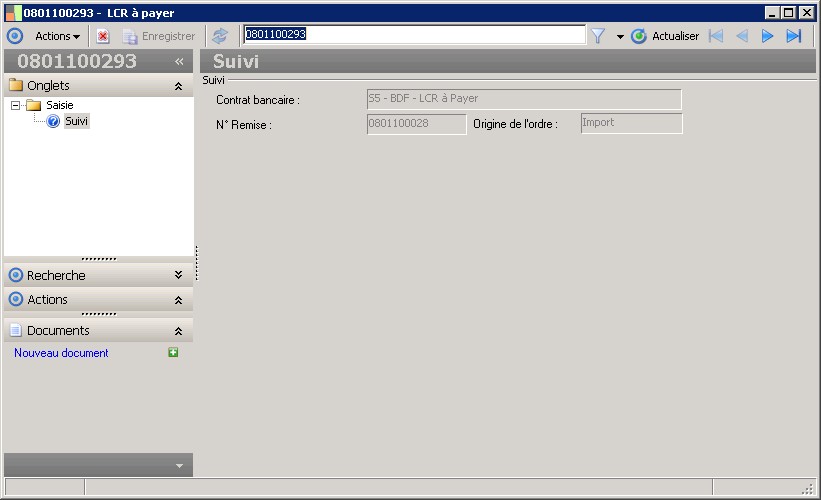Click the funnel filter icon

point(598,36)
